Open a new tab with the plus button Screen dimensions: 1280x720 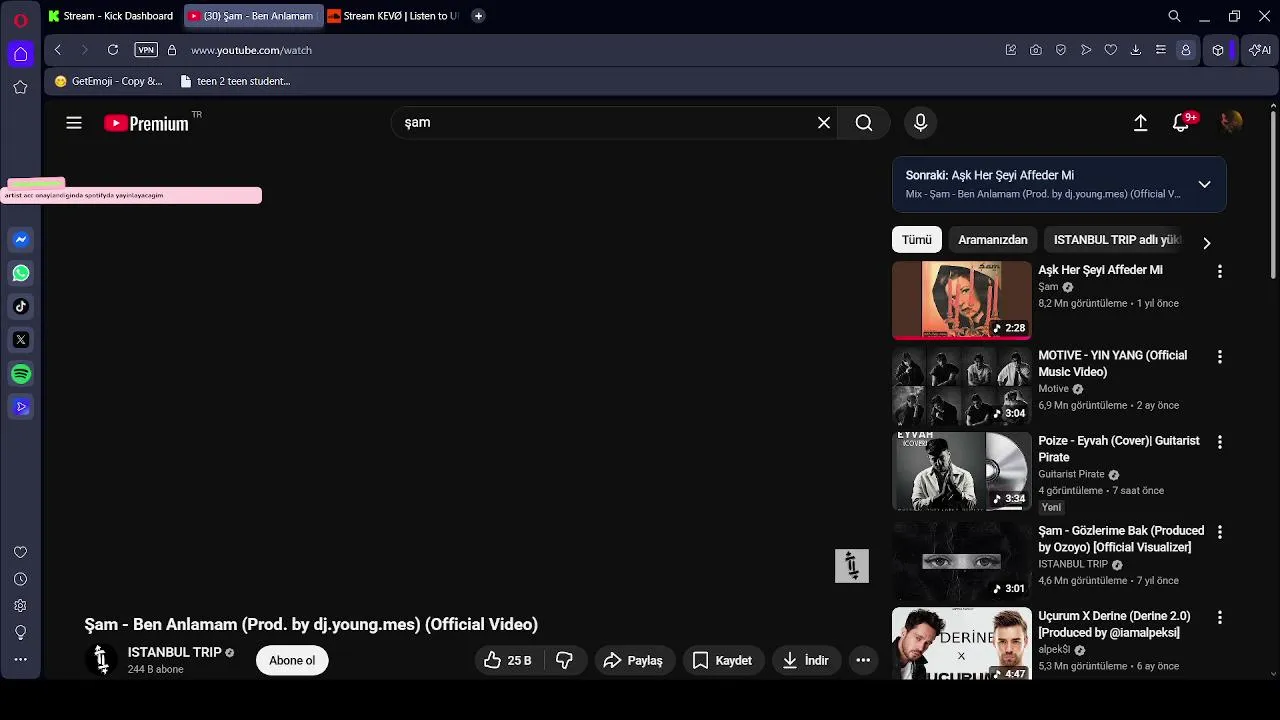click(478, 16)
